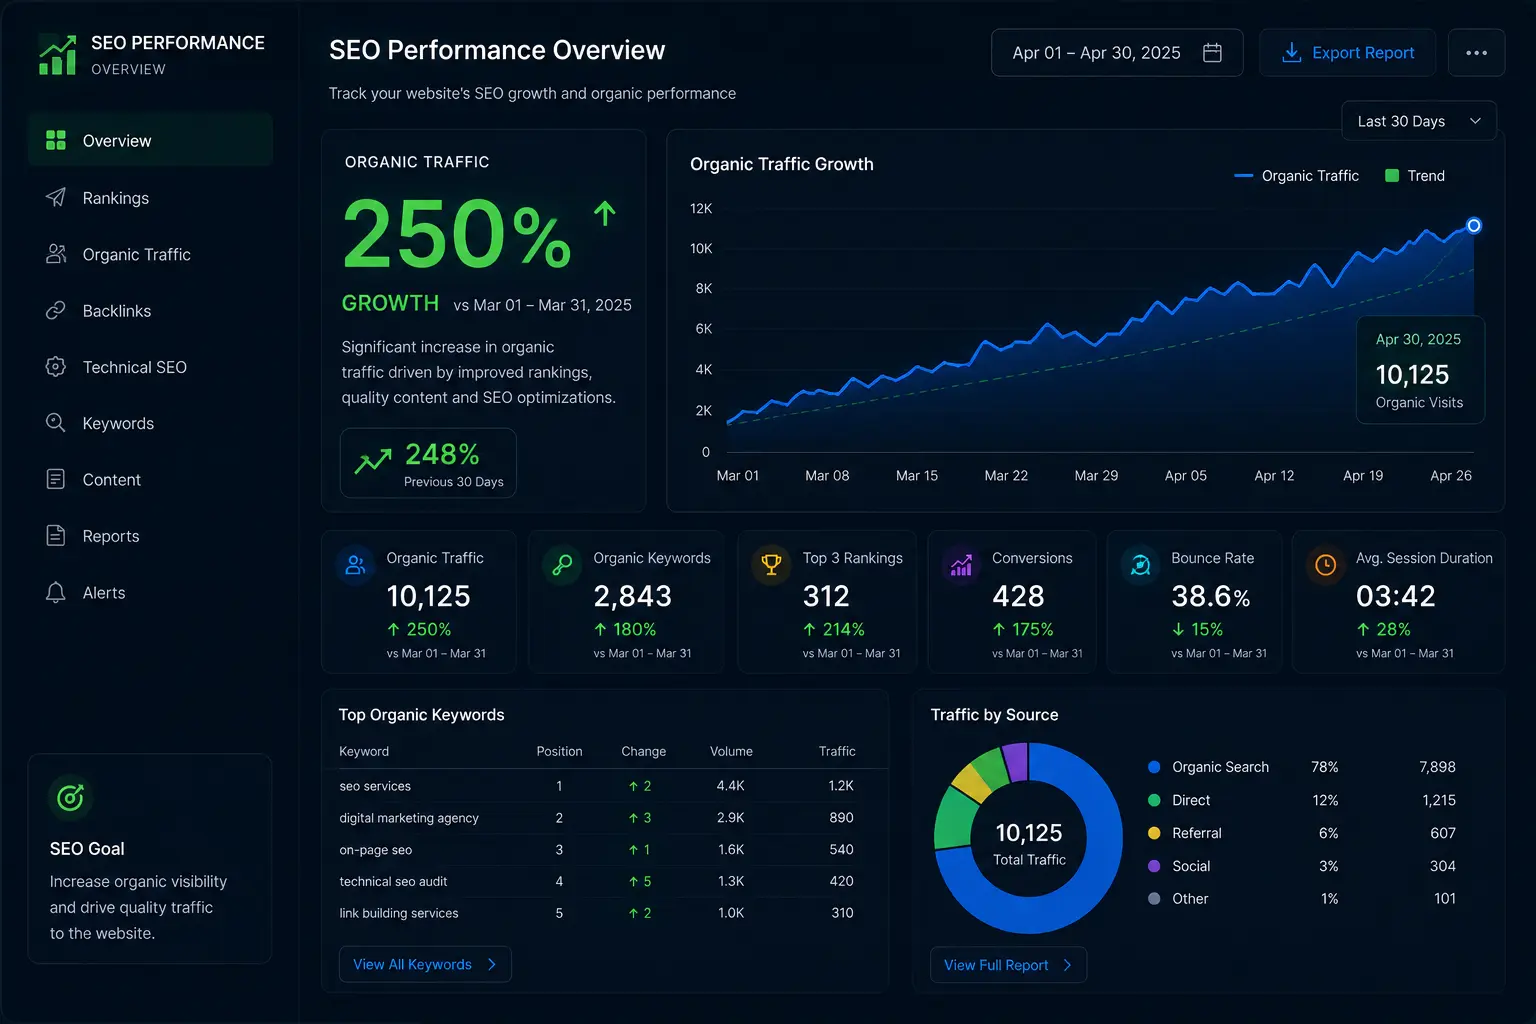Click the trending arrow icon beside 248%

pos(373,461)
